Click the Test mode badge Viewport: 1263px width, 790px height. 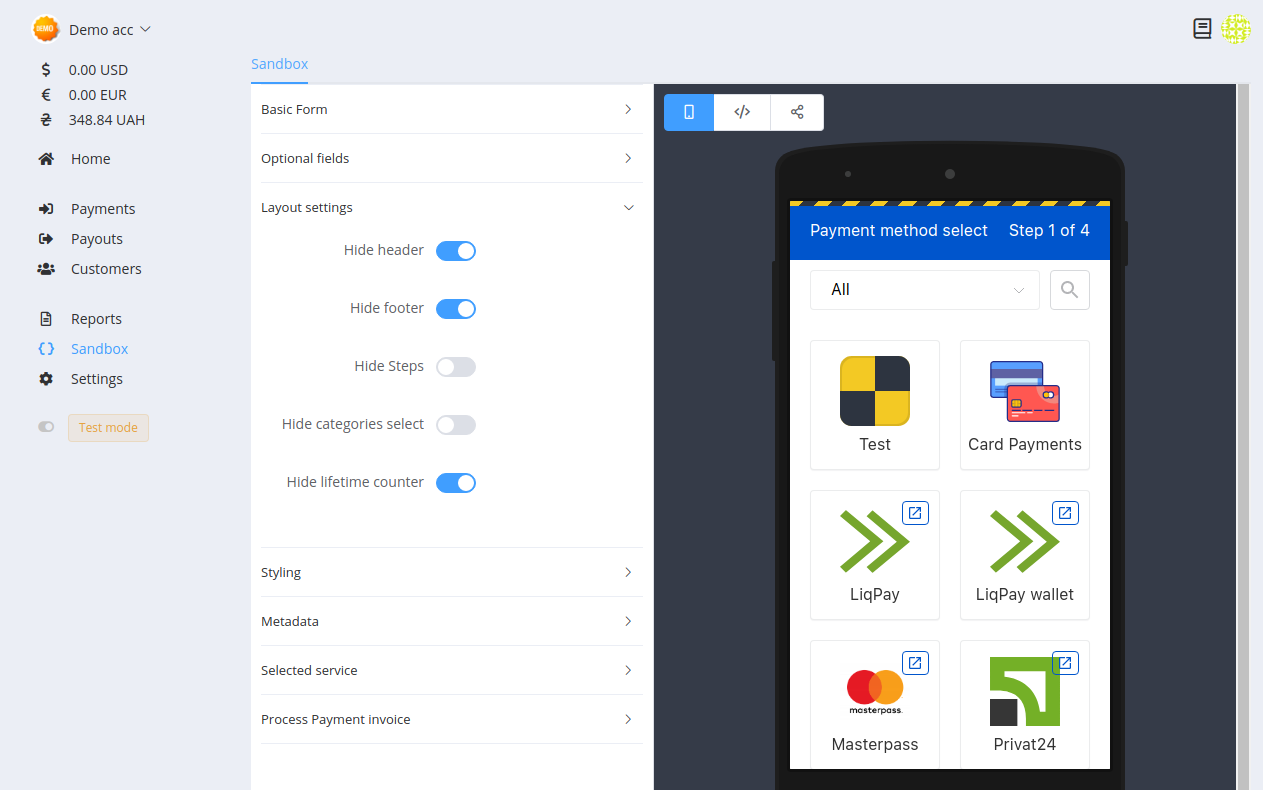pyautogui.click(x=108, y=428)
